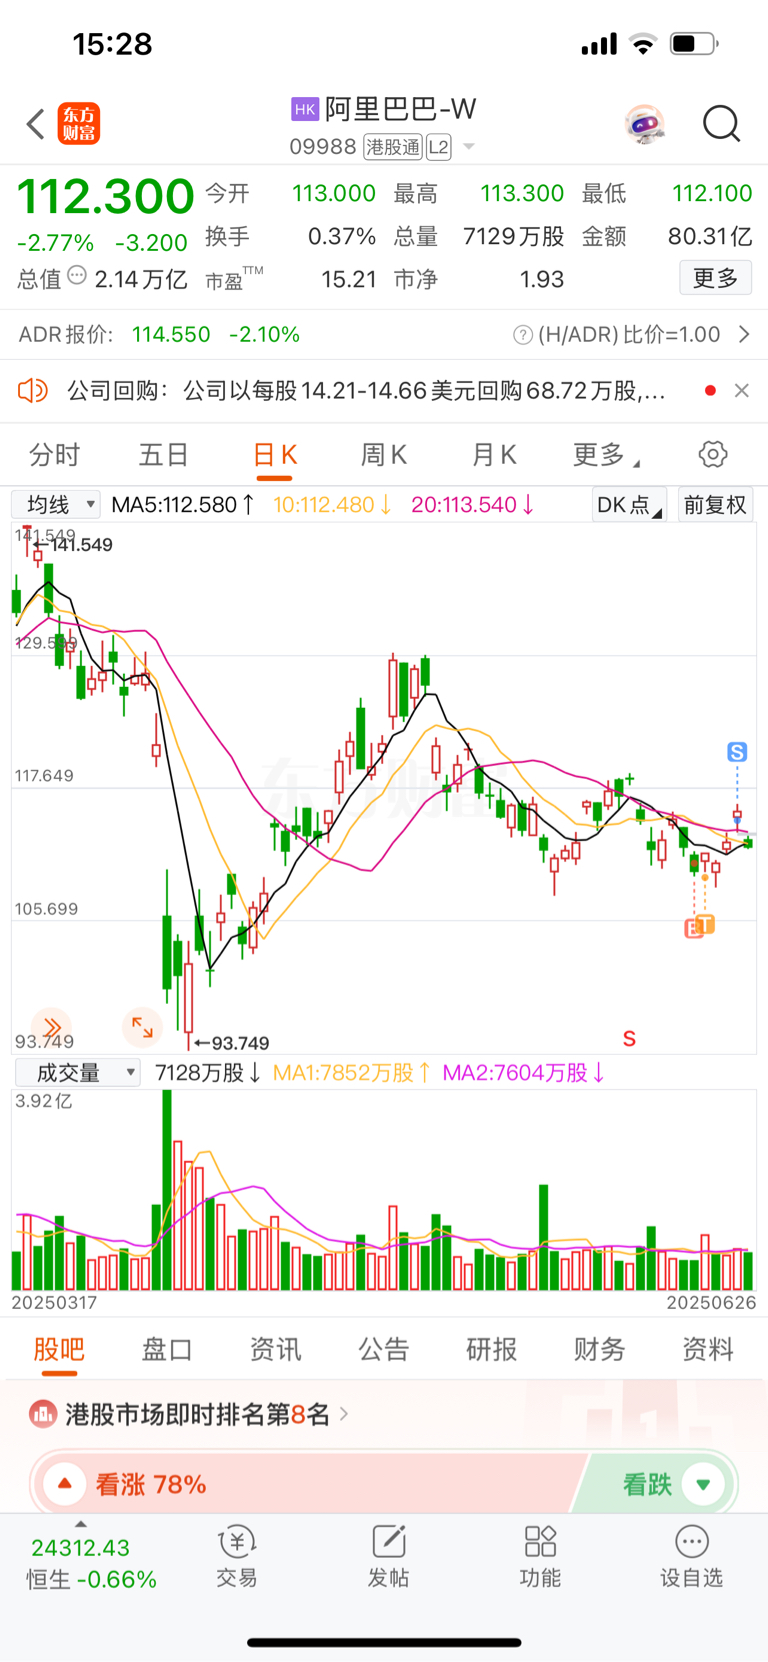Open the 公司回购 news ticker text
This screenshot has width=768, height=1662.
366,390
